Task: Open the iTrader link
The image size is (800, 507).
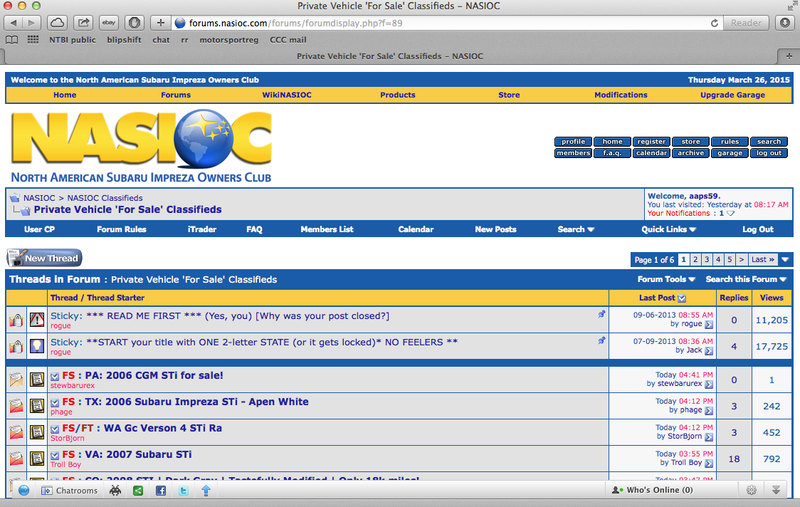Action: [x=202, y=230]
